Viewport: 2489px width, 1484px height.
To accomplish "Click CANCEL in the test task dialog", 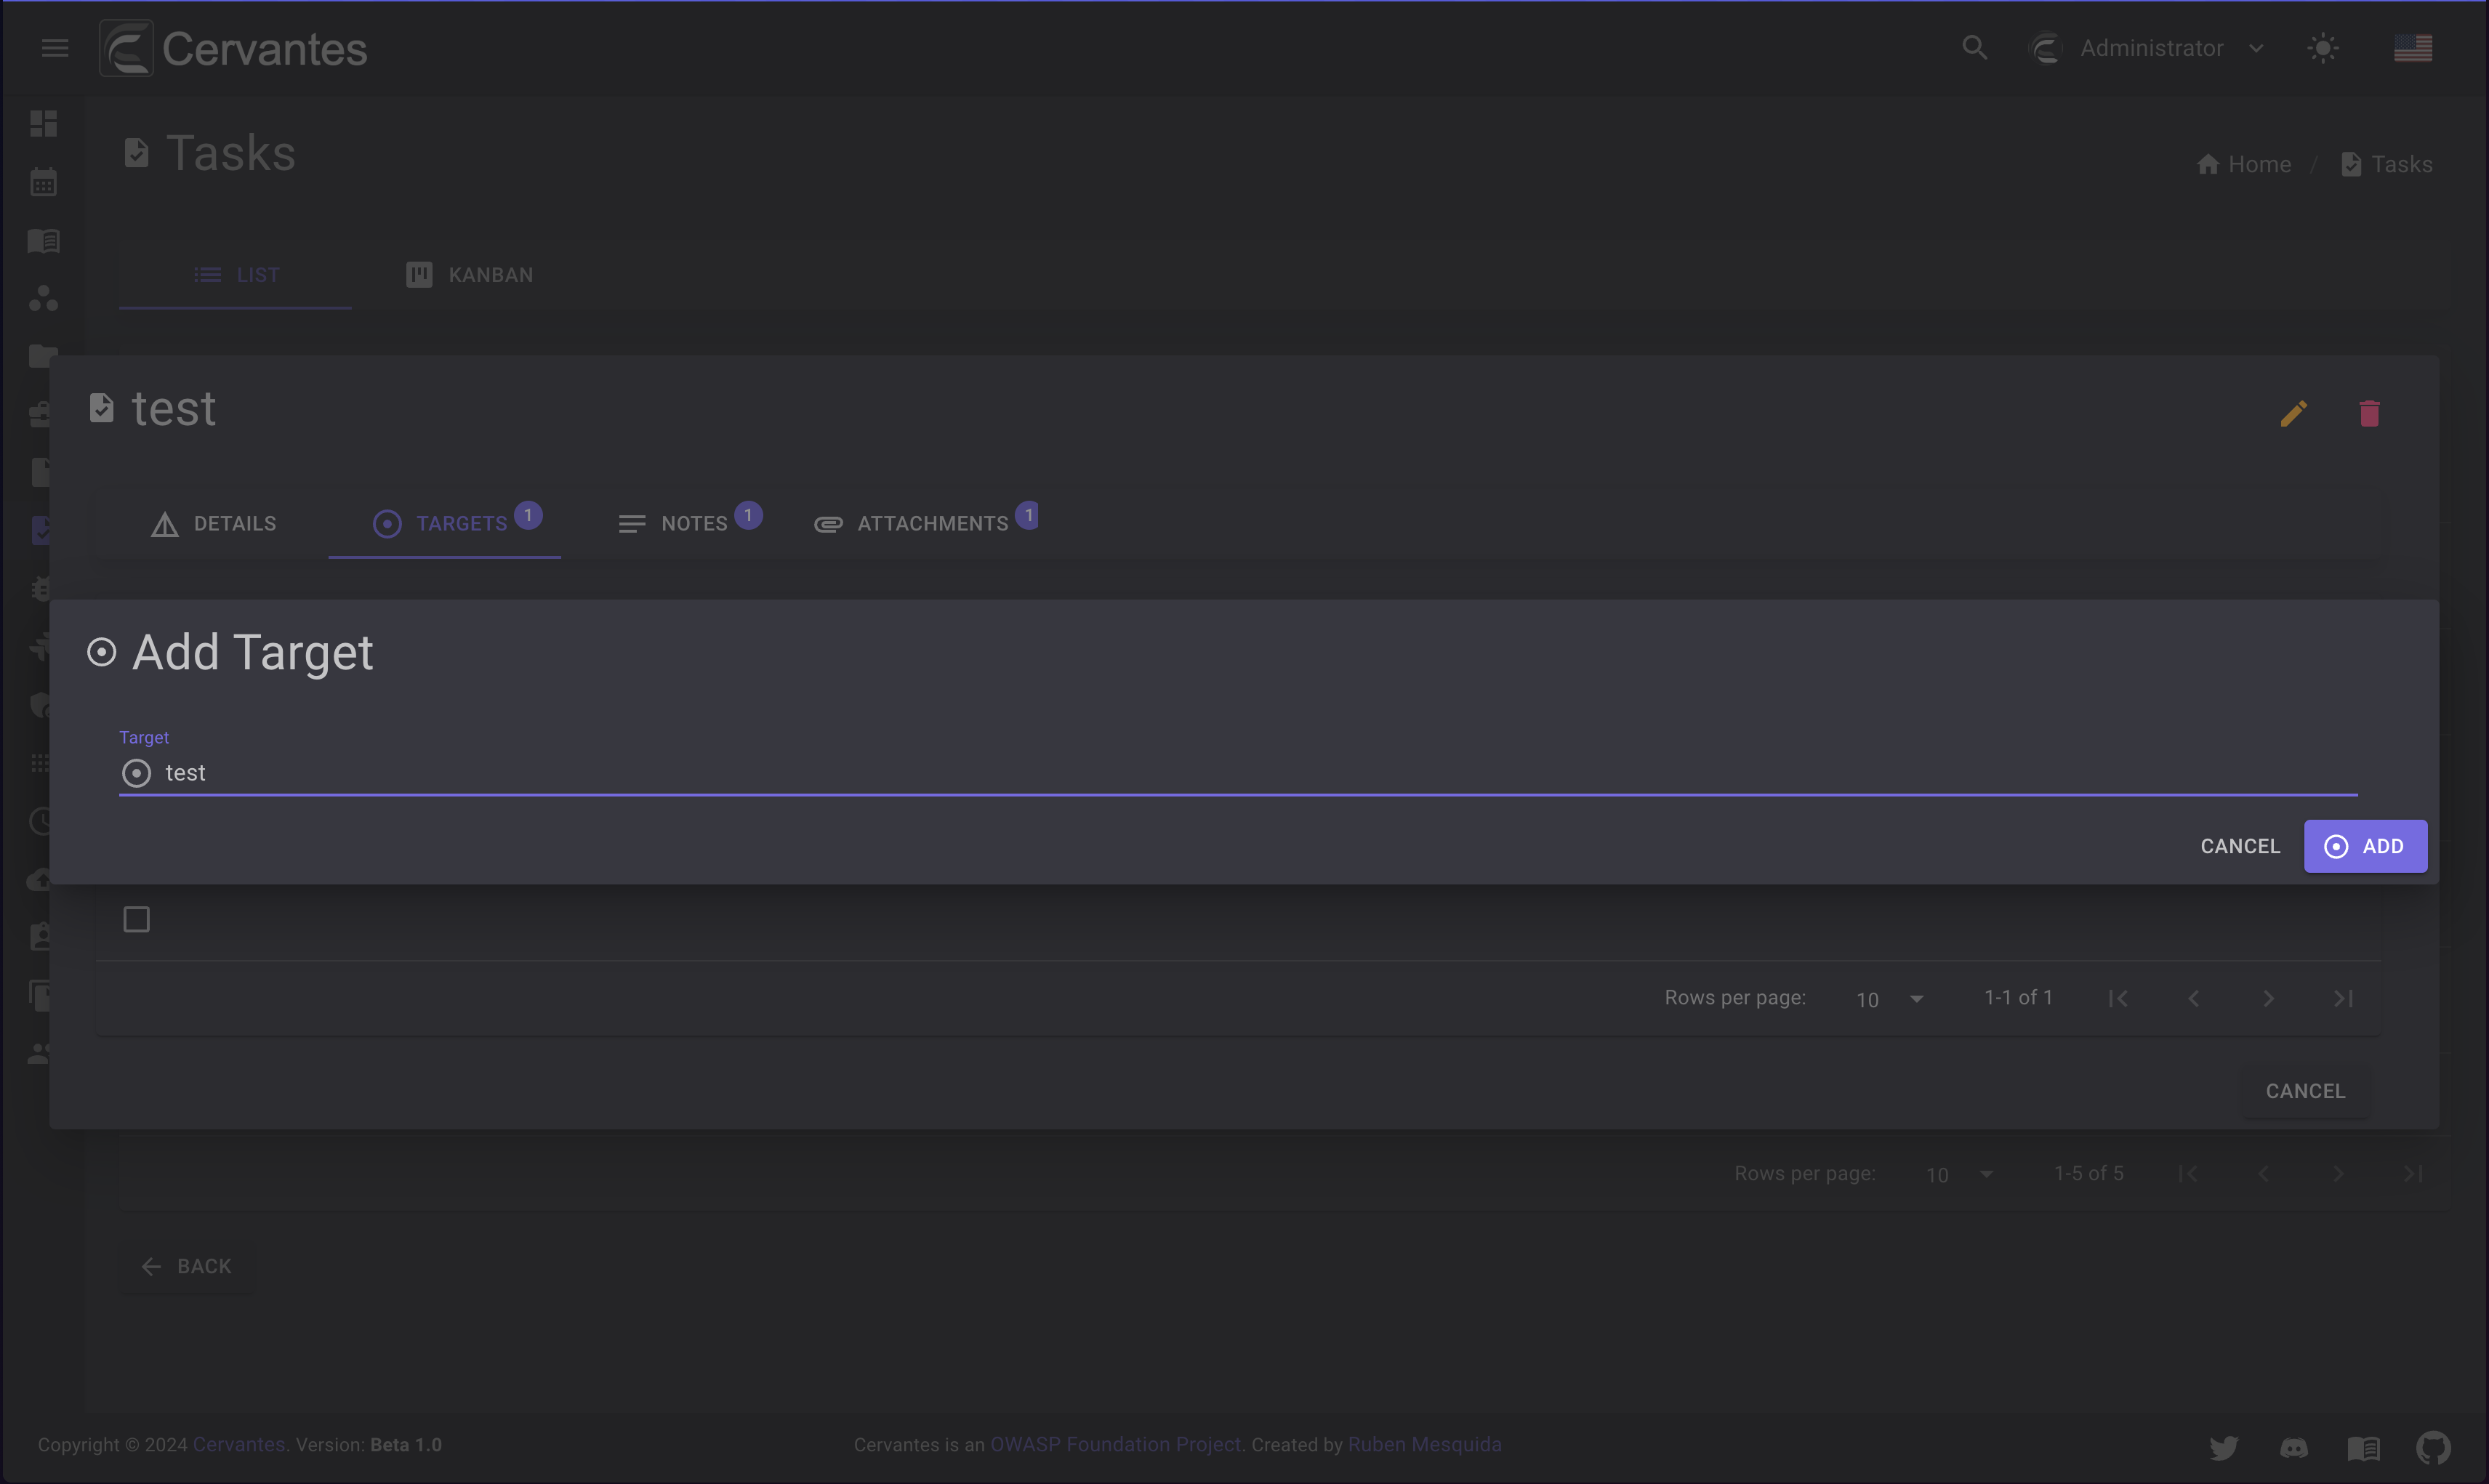I will [x=2305, y=1091].
